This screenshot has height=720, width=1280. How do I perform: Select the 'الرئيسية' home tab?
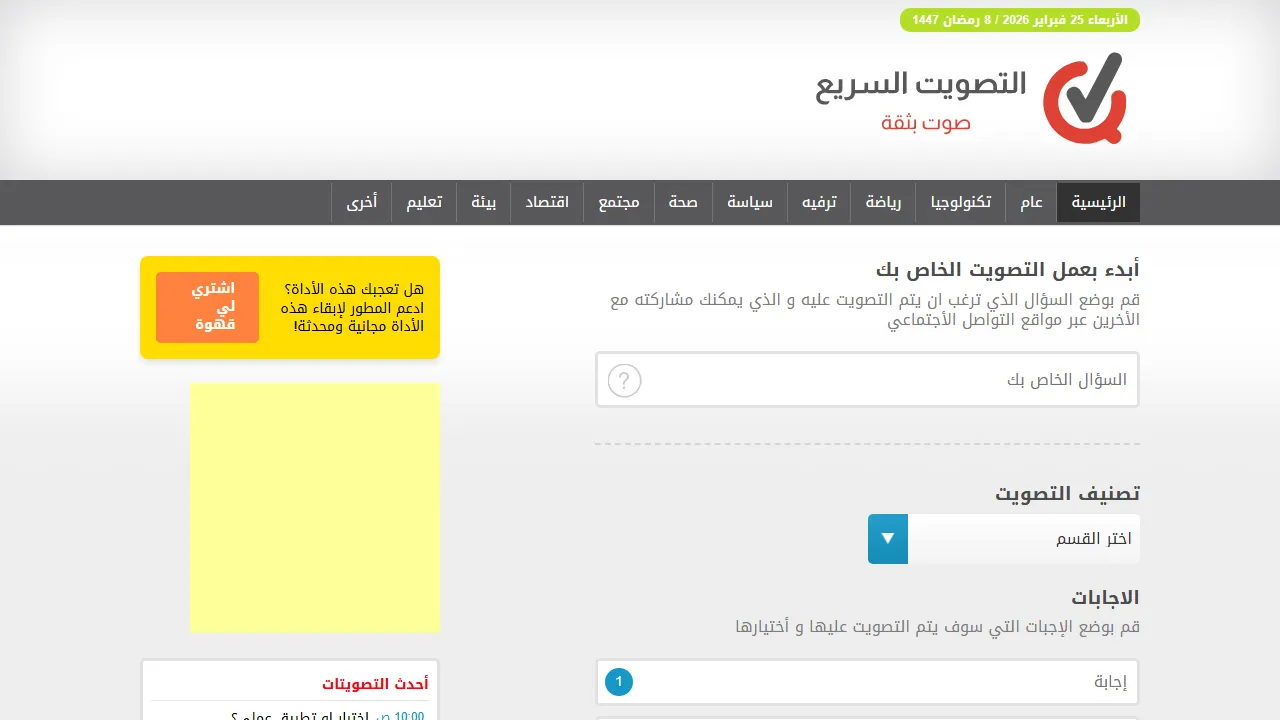[1098, 202]
